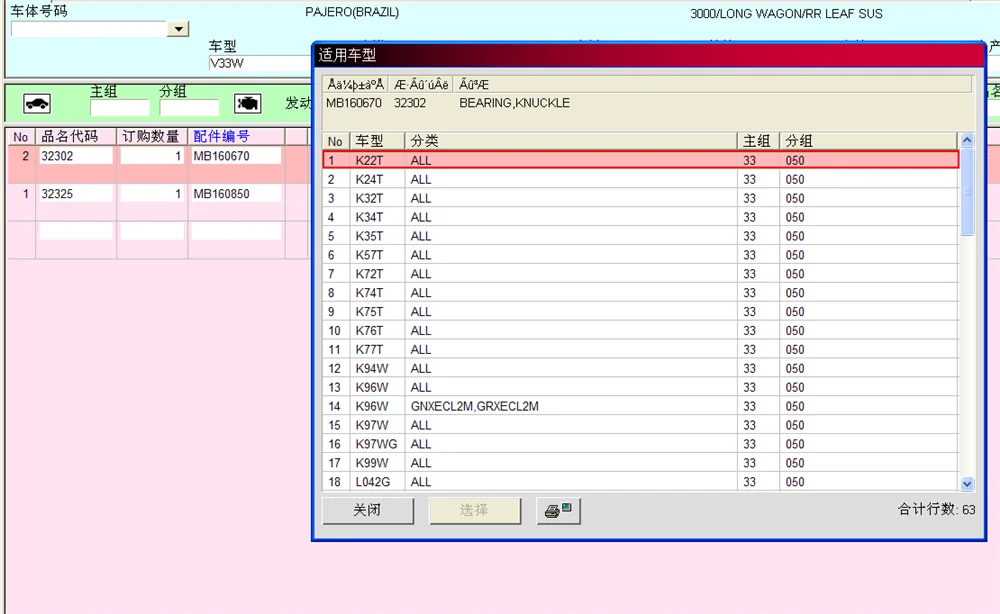Click the 品名代码 column header

[77, 136]
